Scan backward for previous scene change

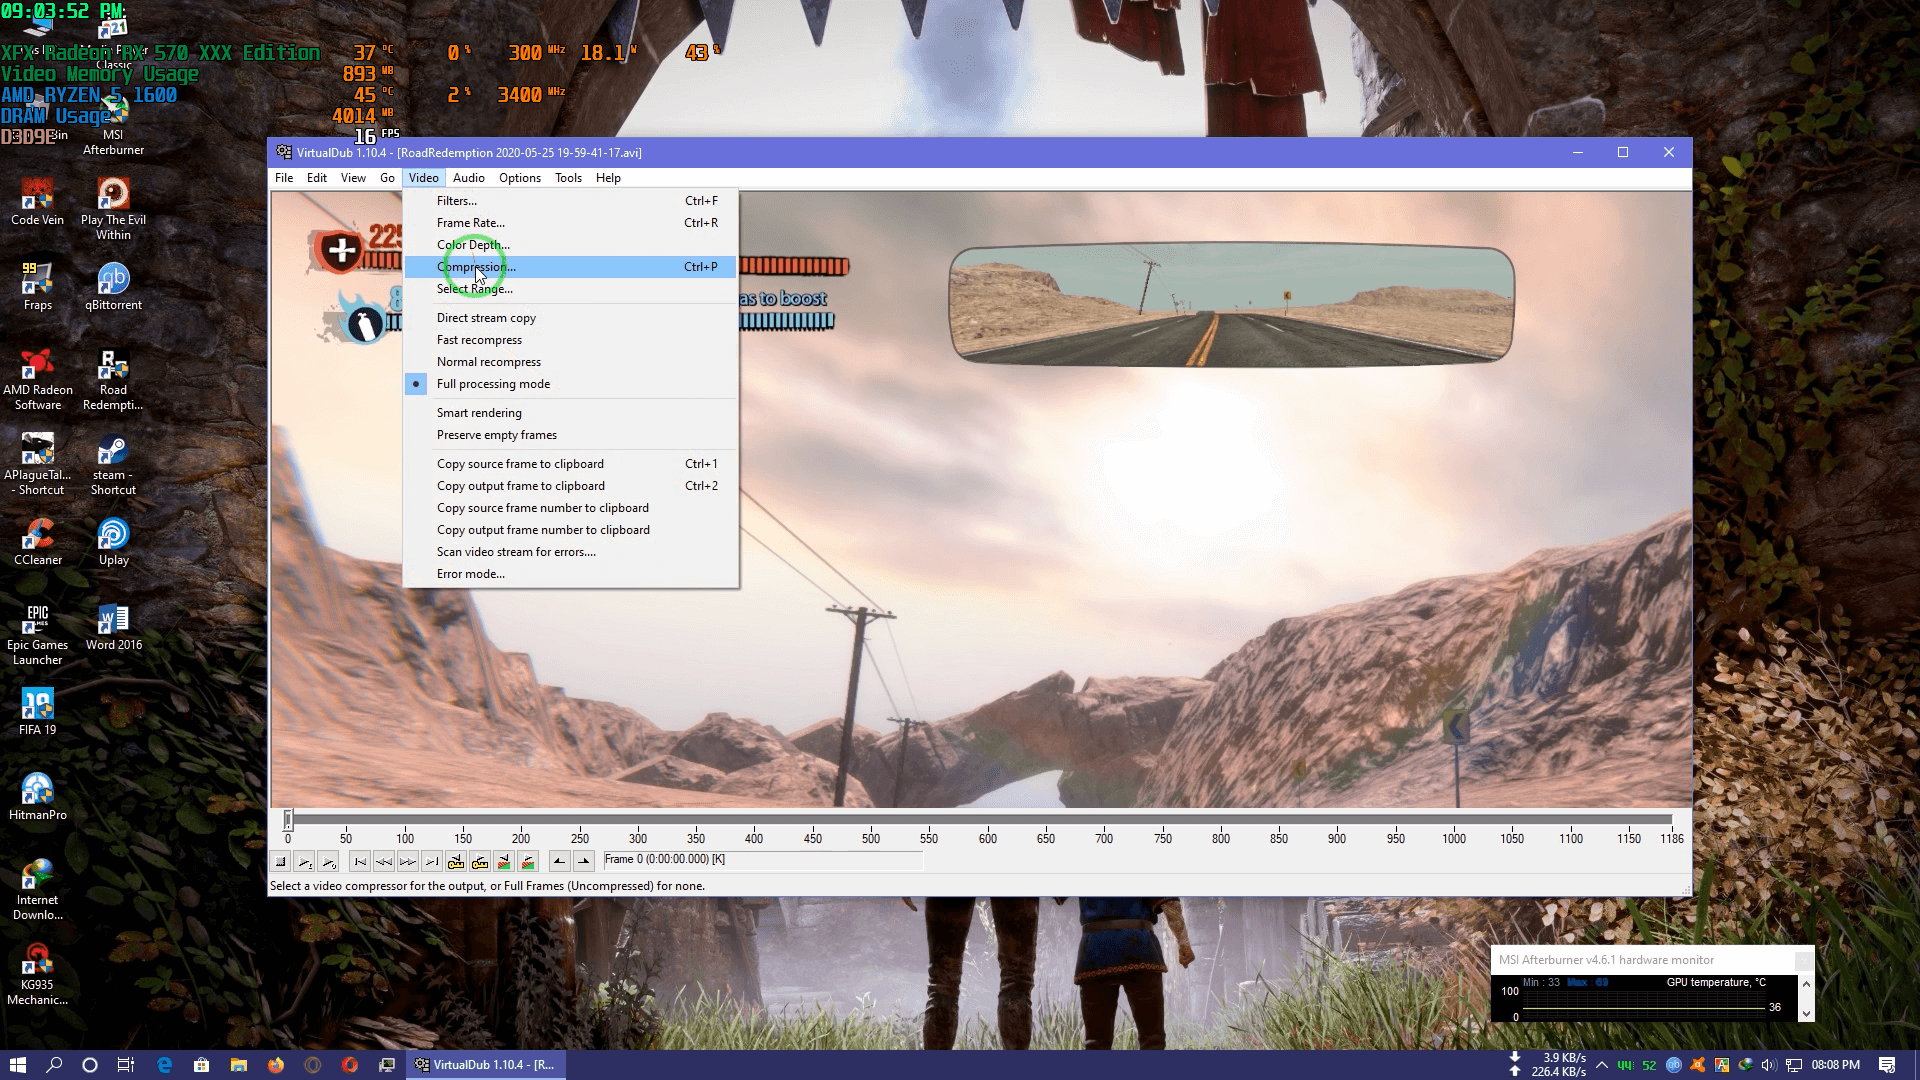[504, 861]
